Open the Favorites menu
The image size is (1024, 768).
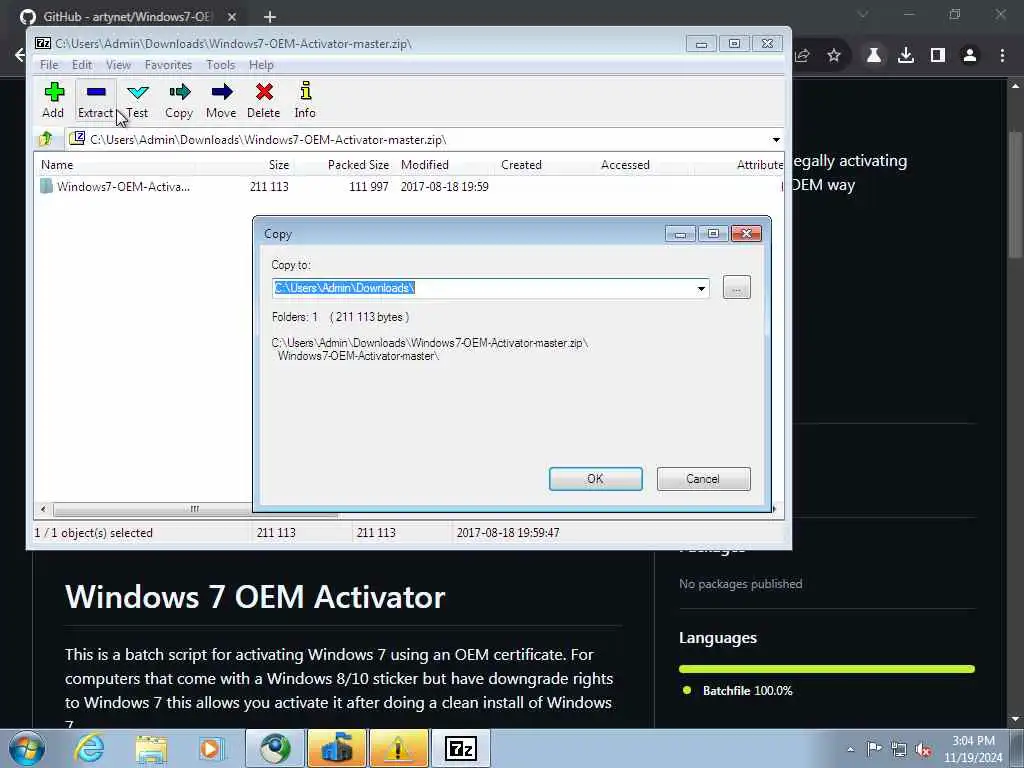(168, 65)
